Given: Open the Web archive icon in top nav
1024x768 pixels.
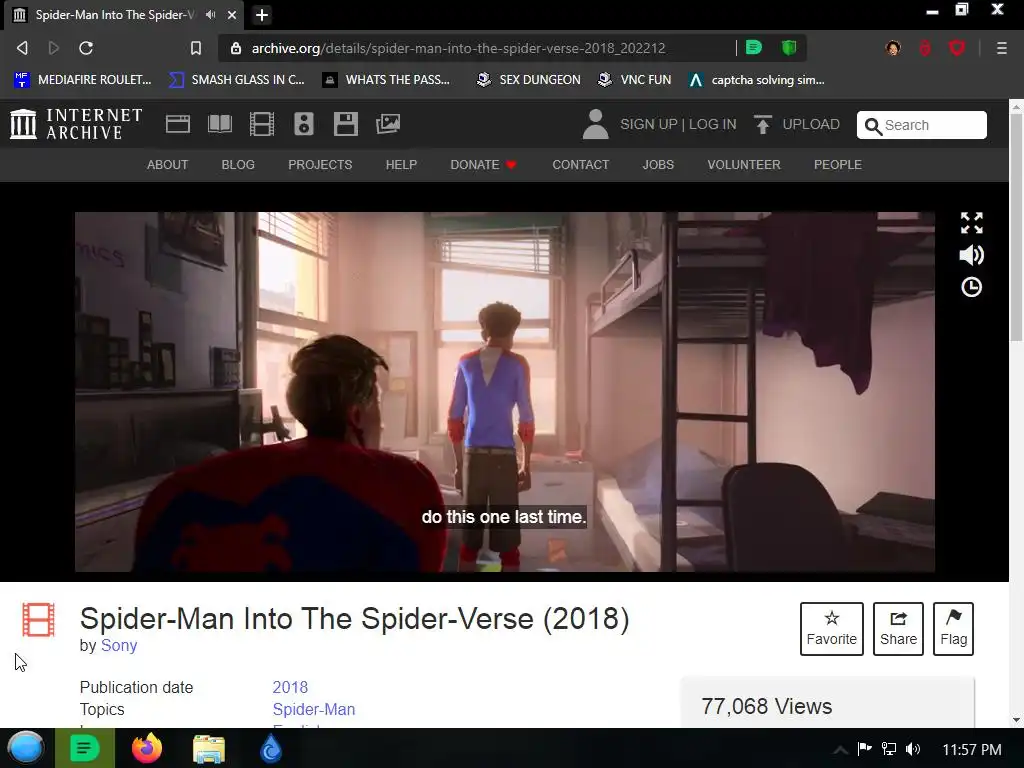Looking at the screenshot, I should point(178,124).
